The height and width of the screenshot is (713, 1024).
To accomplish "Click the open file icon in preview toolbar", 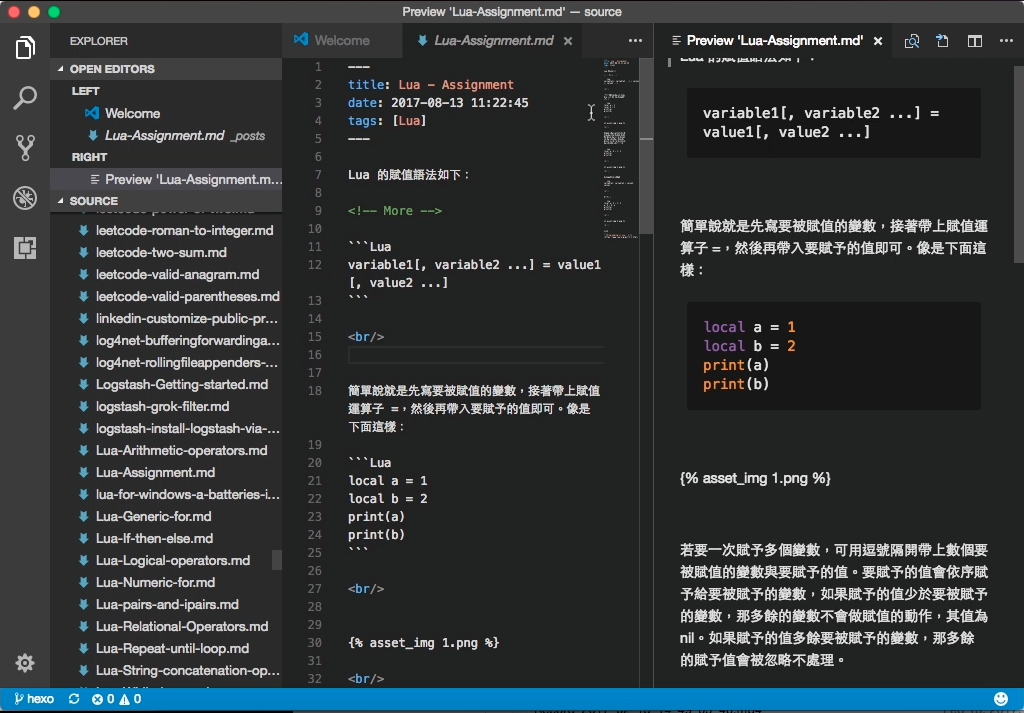I will (x=942, y=41).
